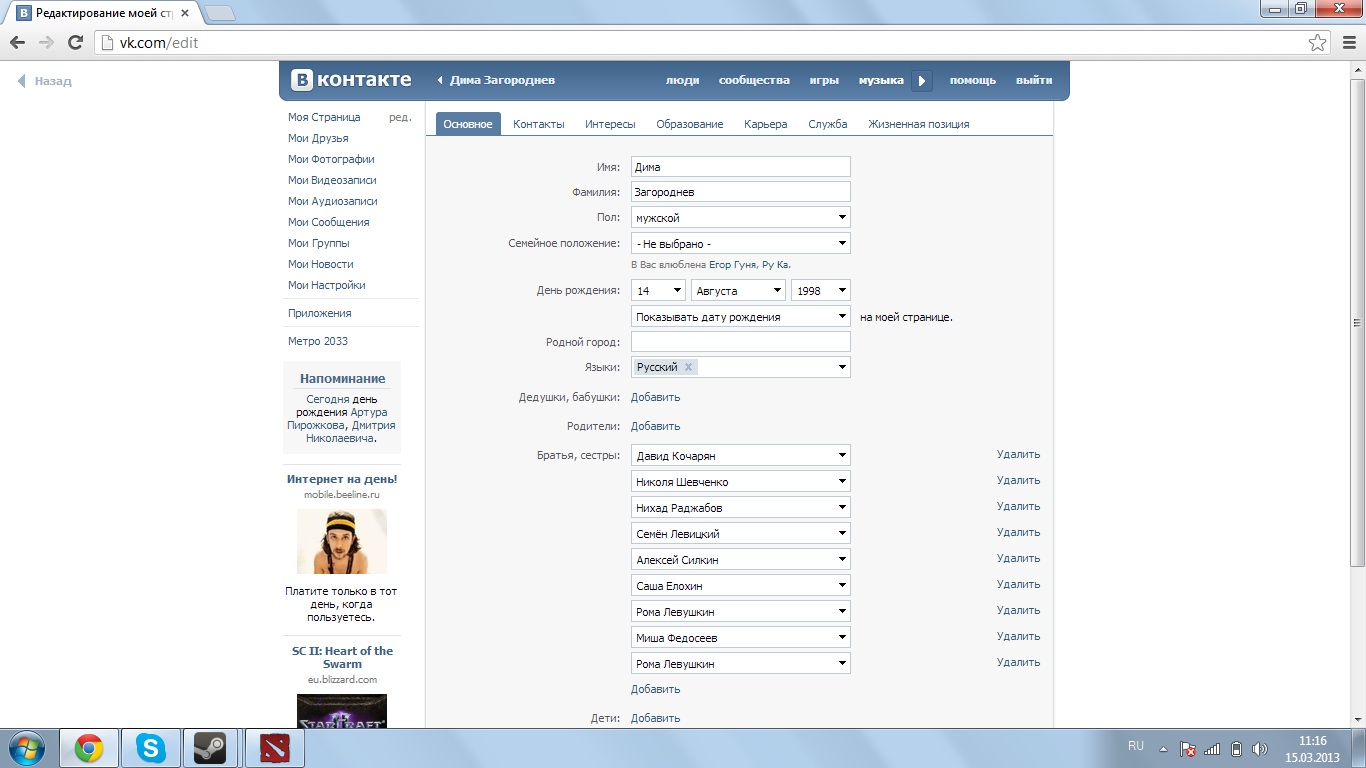Click the browser back arrow
The width and height of the screenshot is (1366, 768).
18,42
